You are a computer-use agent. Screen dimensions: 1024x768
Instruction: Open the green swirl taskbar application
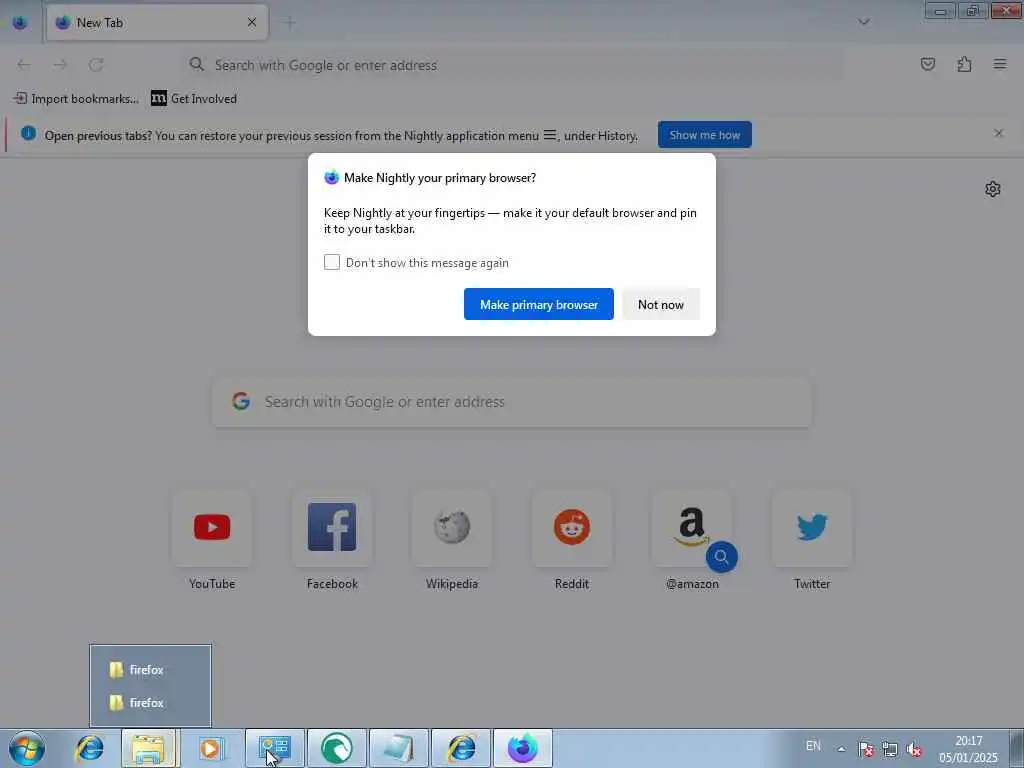[x=337, y=748]
